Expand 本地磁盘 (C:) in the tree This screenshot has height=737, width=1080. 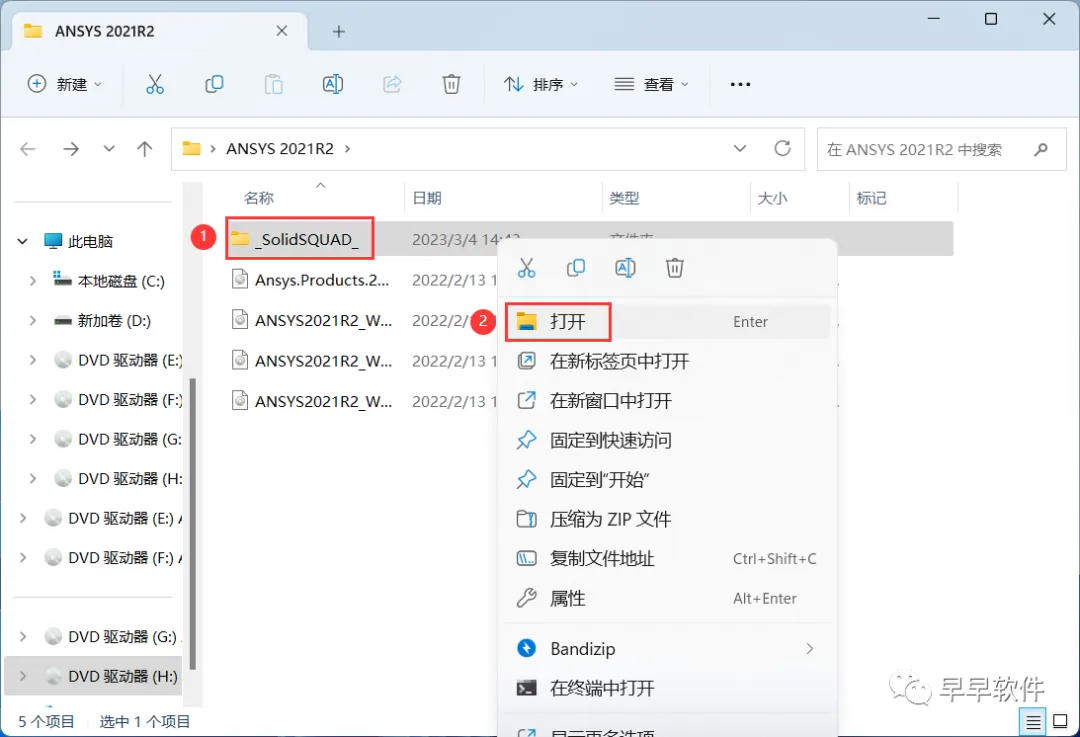[32, 281]
